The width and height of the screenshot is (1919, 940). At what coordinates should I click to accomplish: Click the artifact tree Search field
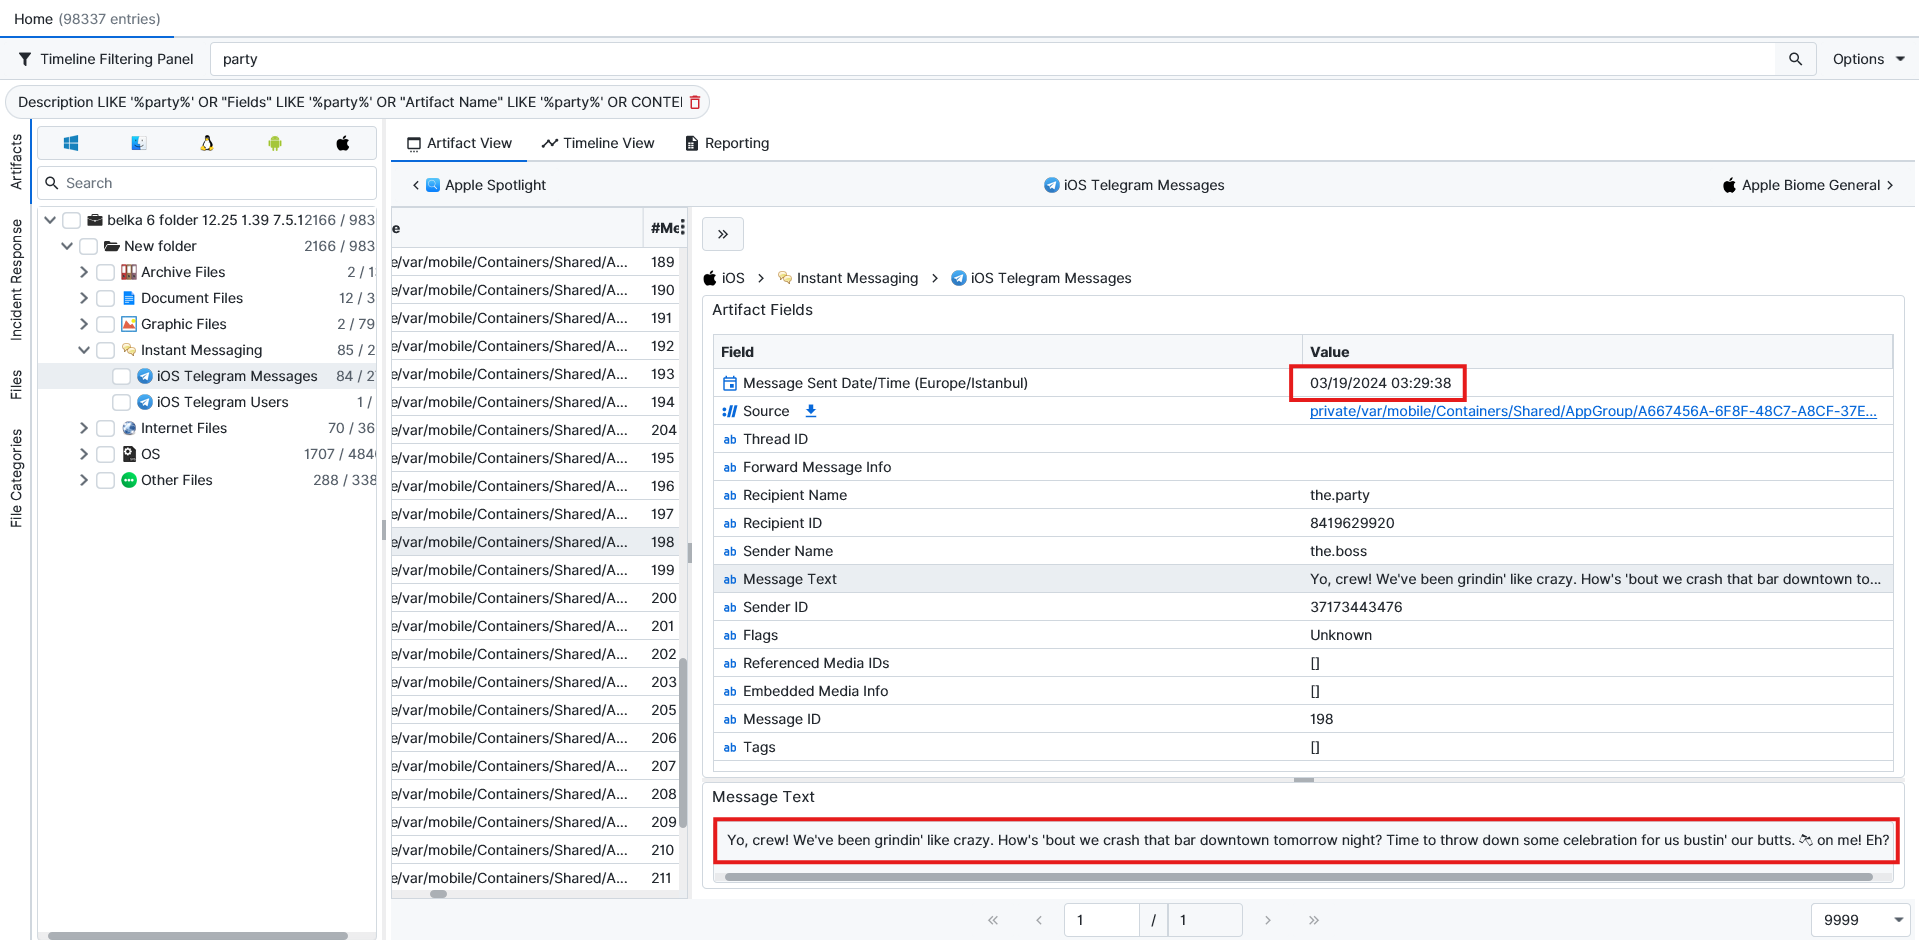215,183
